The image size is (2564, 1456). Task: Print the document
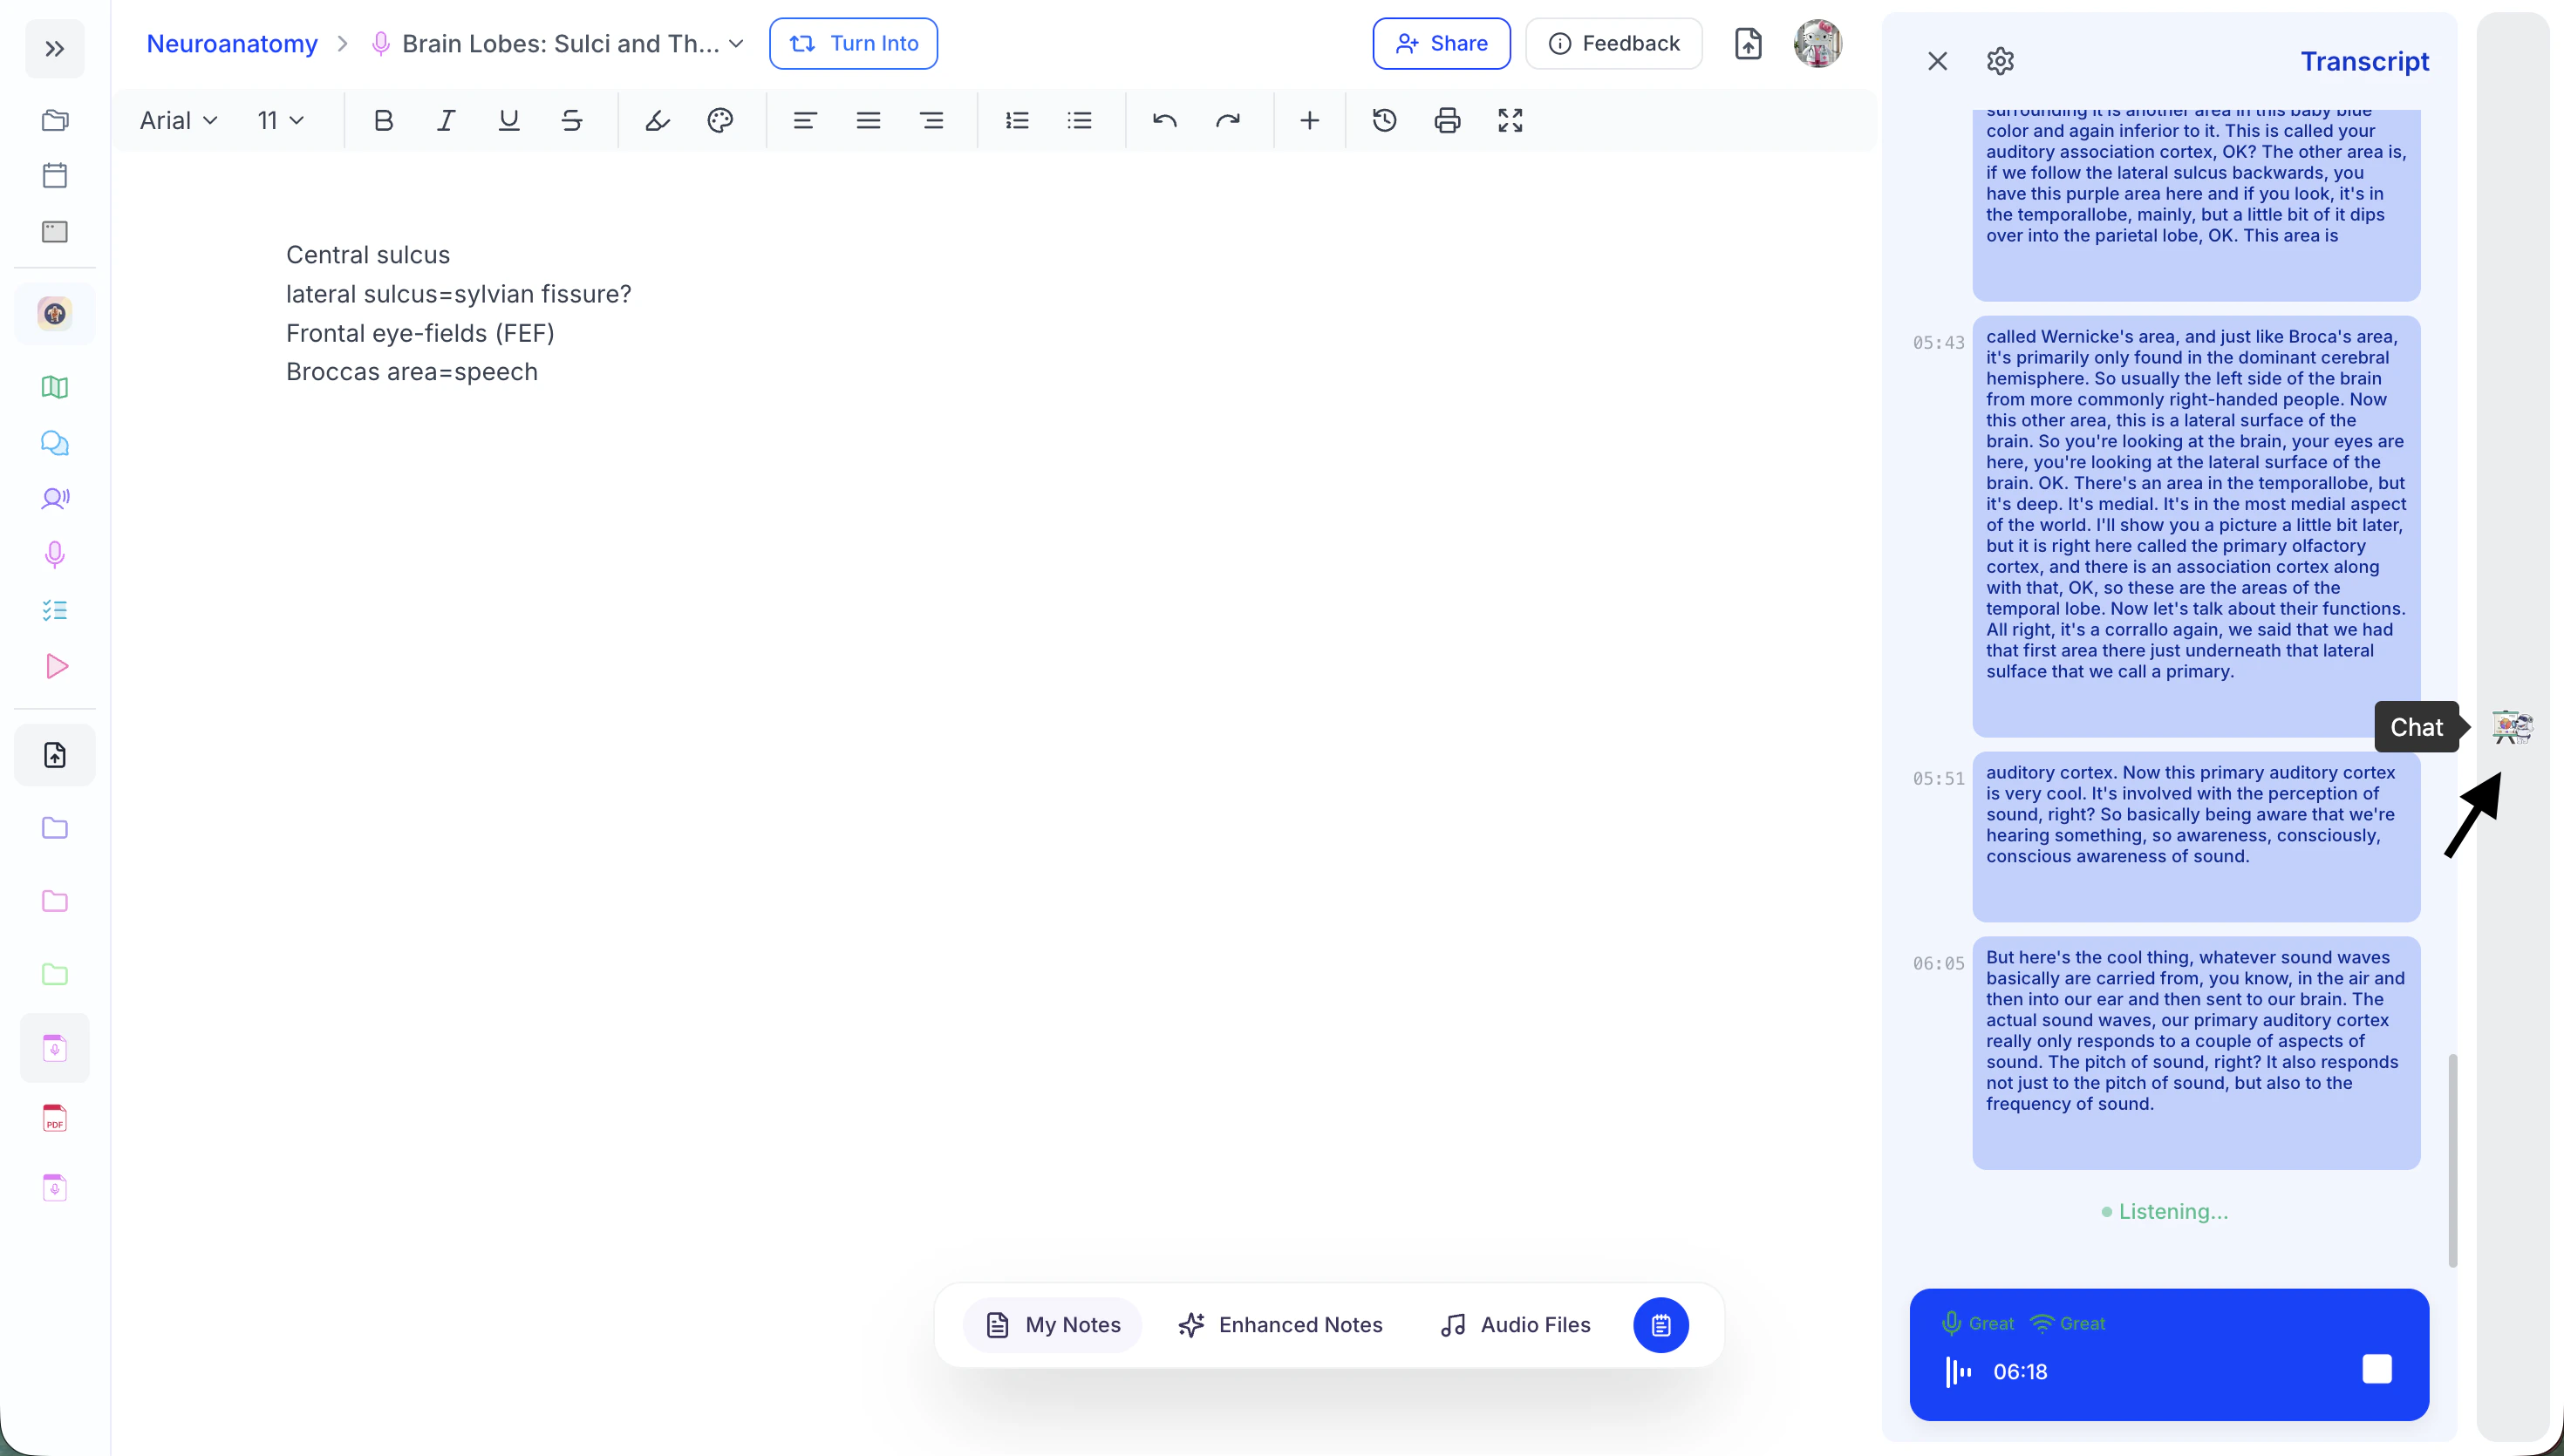pos(1447,121)
